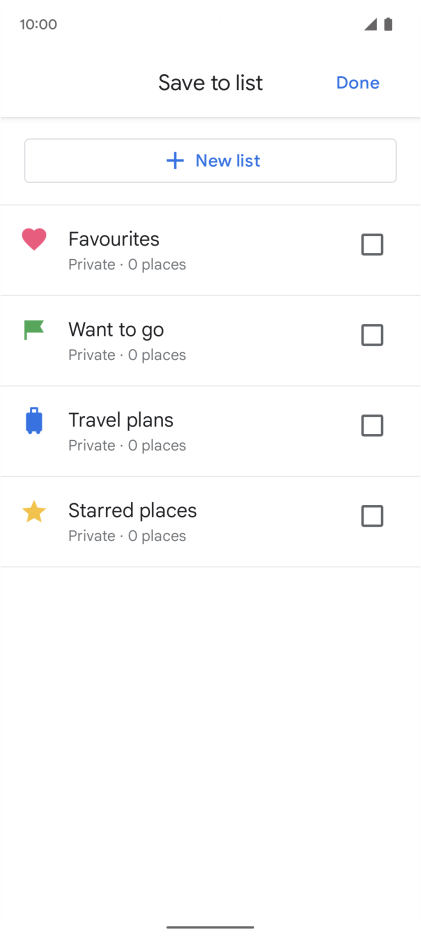Click the Done button

[x=358, y=82]
